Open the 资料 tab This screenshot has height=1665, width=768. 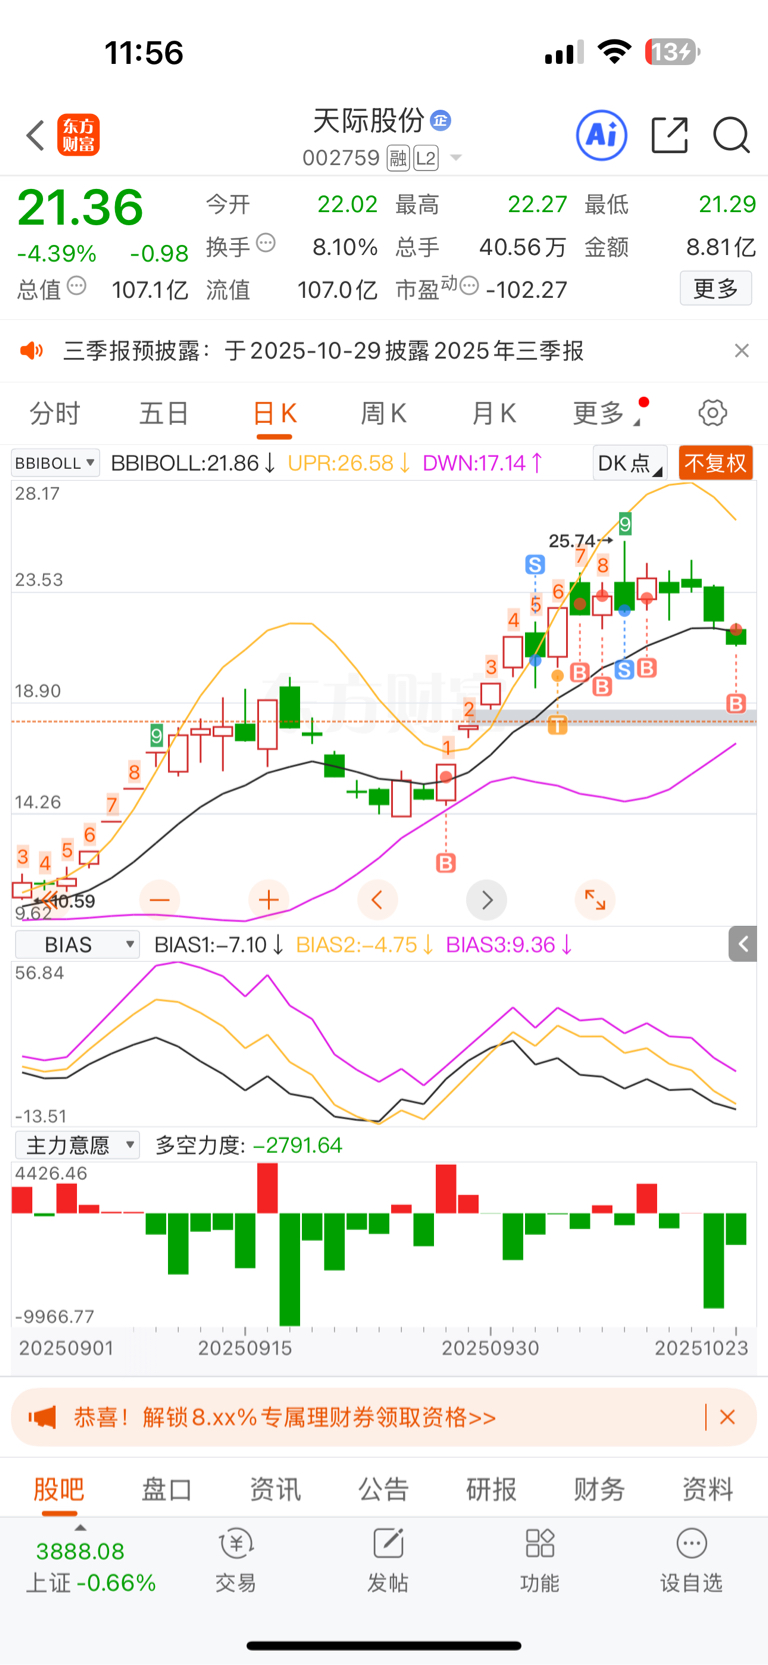[708, 1489]
